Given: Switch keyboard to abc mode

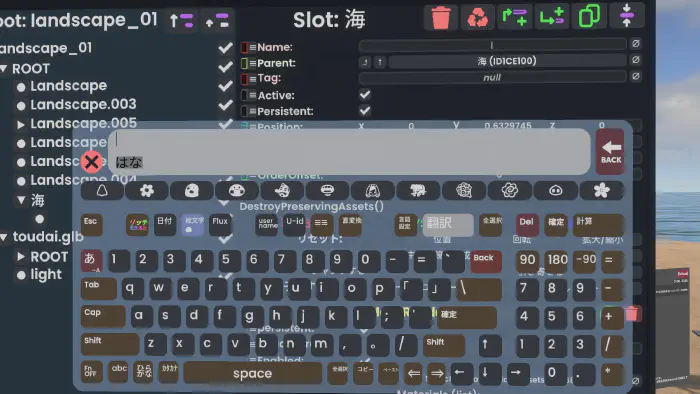Looking at the screenshot, I should click(x=119, y=372).
